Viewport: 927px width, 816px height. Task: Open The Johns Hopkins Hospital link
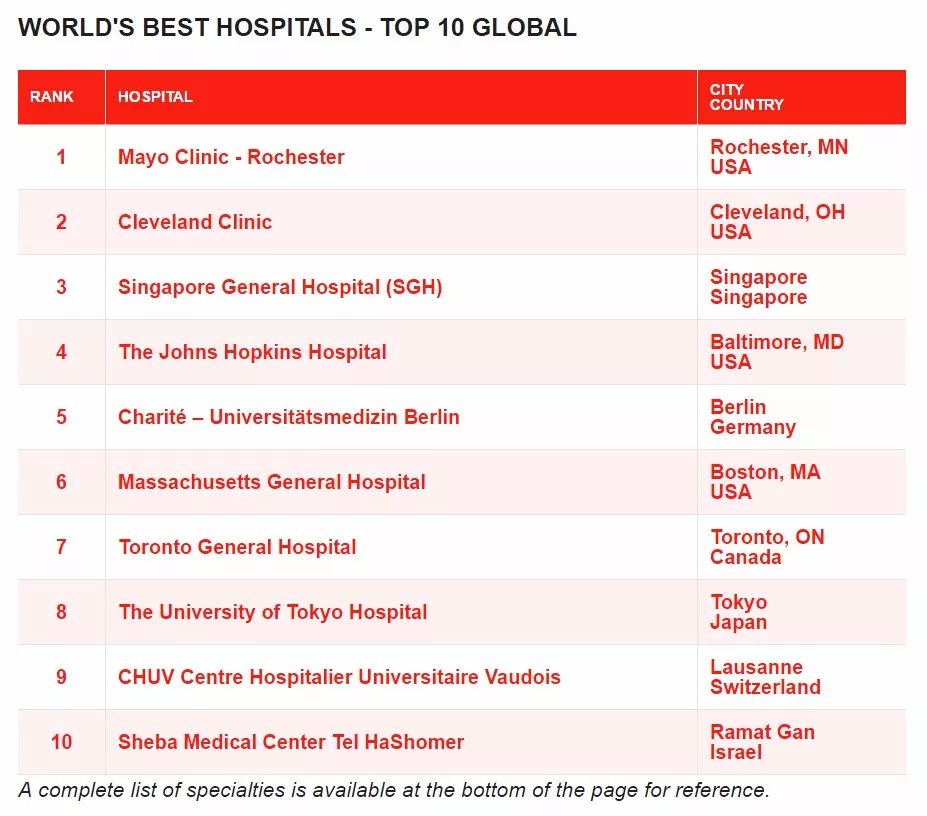click(x=252, y=352)
